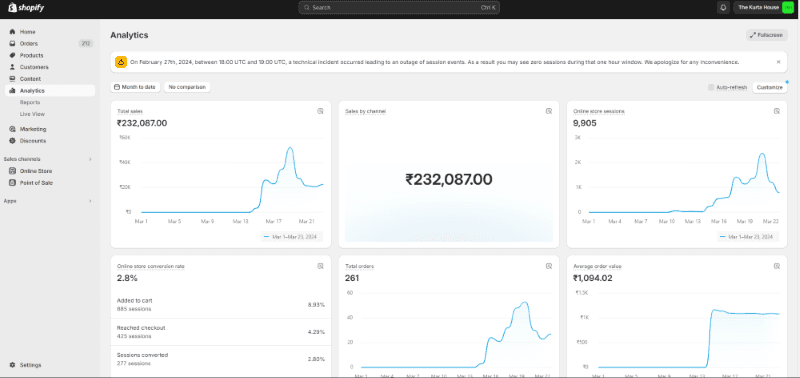Click the Fullscreen button
This screenshot has width=800, height=378.
pyautogui.click(x=767, y=35)
